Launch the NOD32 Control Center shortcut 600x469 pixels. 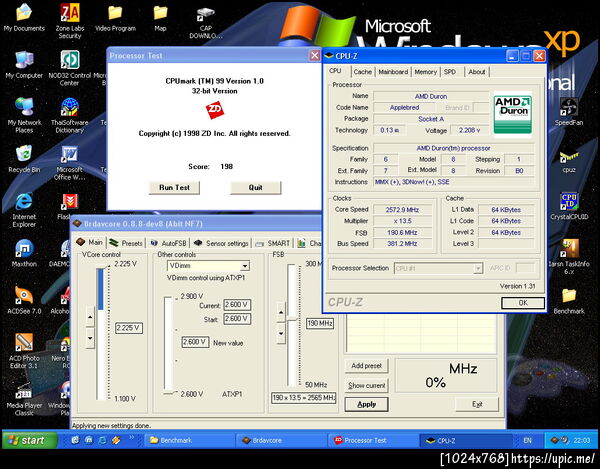click(70, 68)
